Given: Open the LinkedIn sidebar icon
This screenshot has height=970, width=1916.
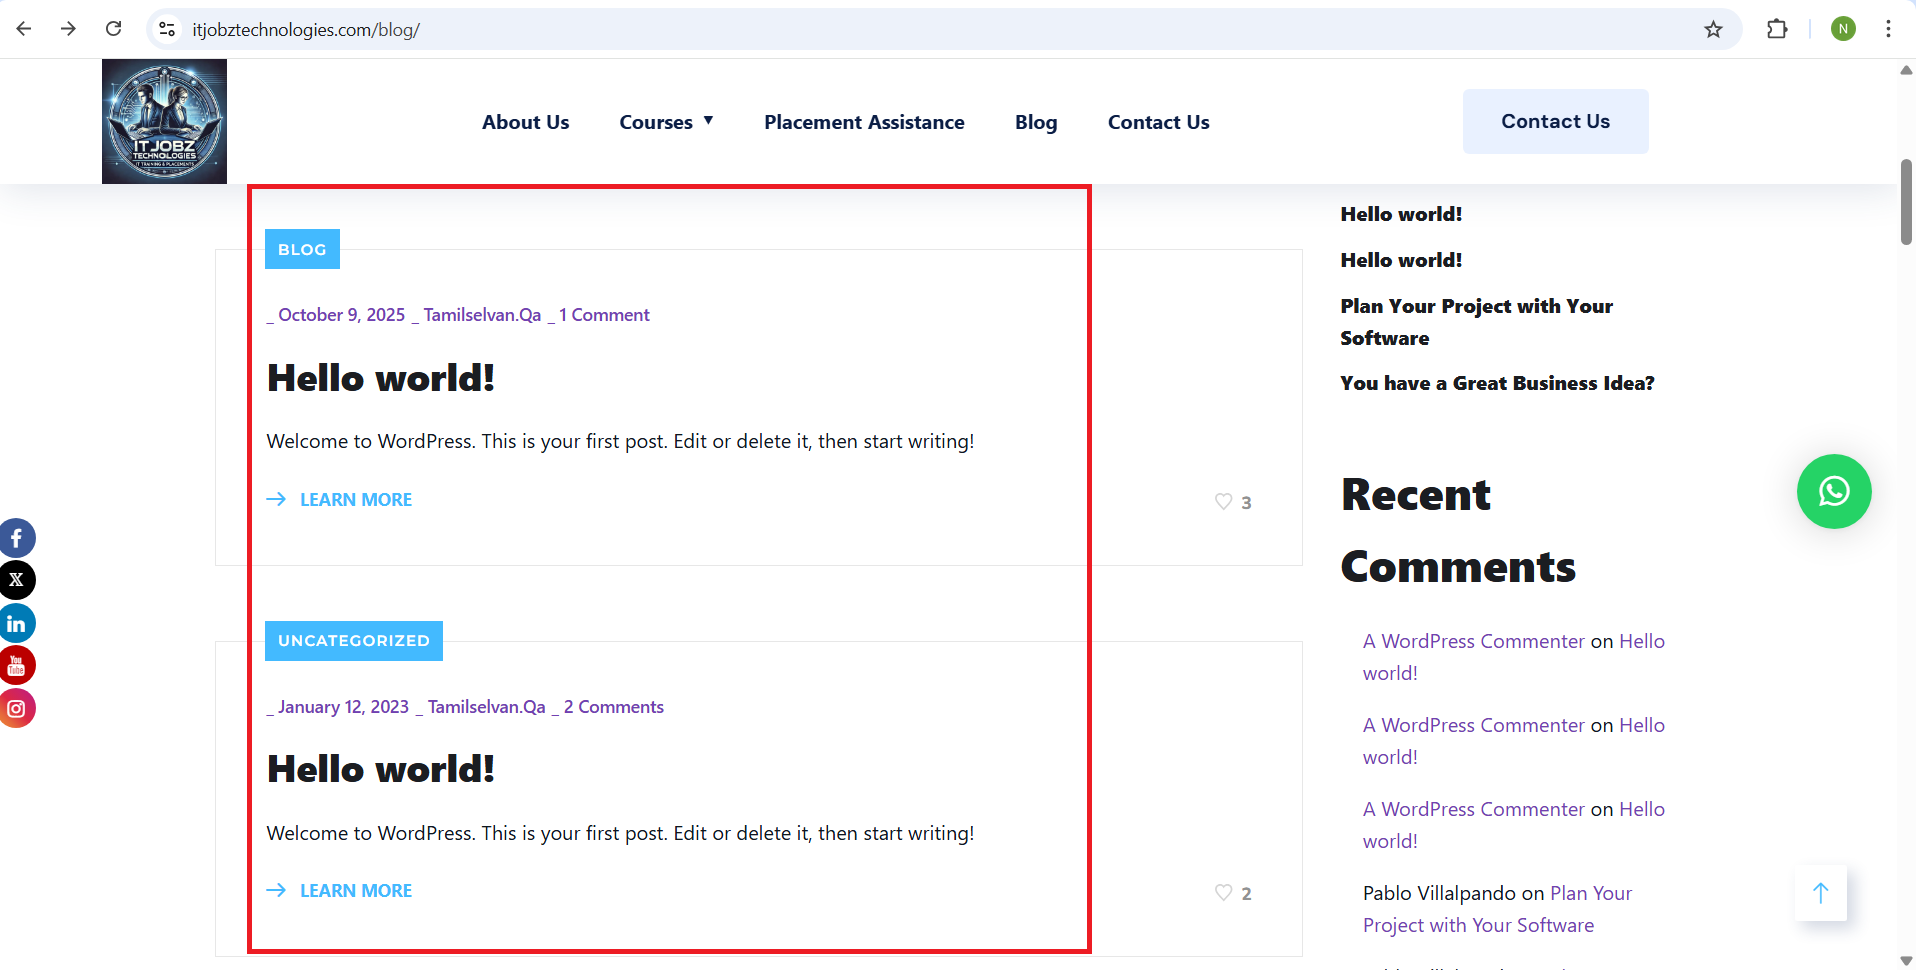Looking at the screenshot, I should pyautogui.click(x=17, y=623).
